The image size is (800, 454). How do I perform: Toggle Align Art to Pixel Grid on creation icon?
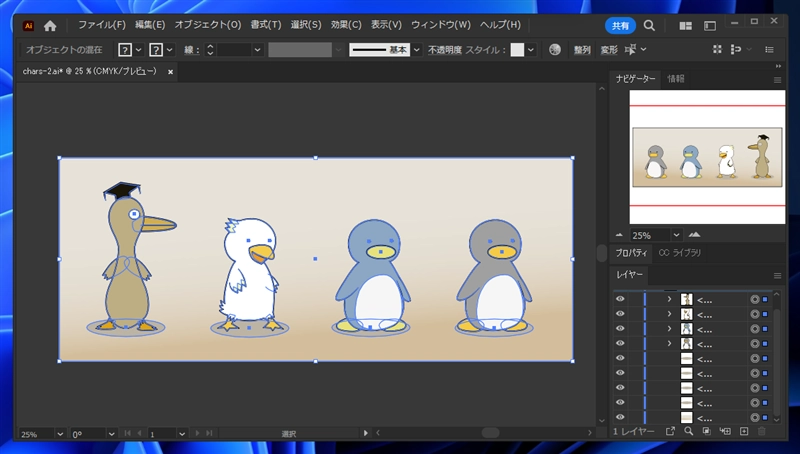point(736,49)
